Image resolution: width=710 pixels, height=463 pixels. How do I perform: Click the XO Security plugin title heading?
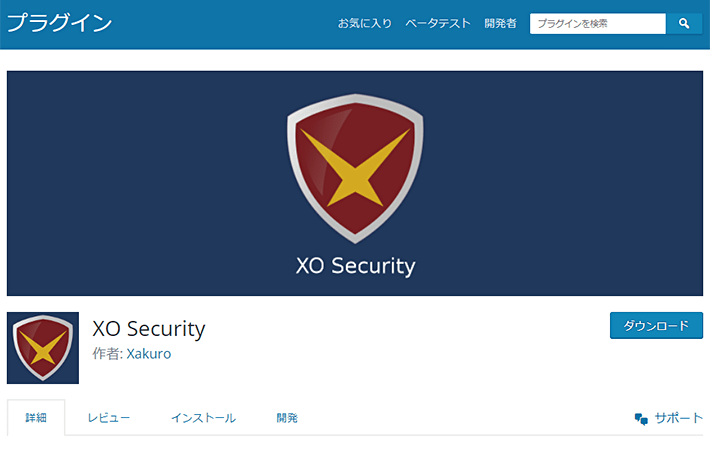149,329
